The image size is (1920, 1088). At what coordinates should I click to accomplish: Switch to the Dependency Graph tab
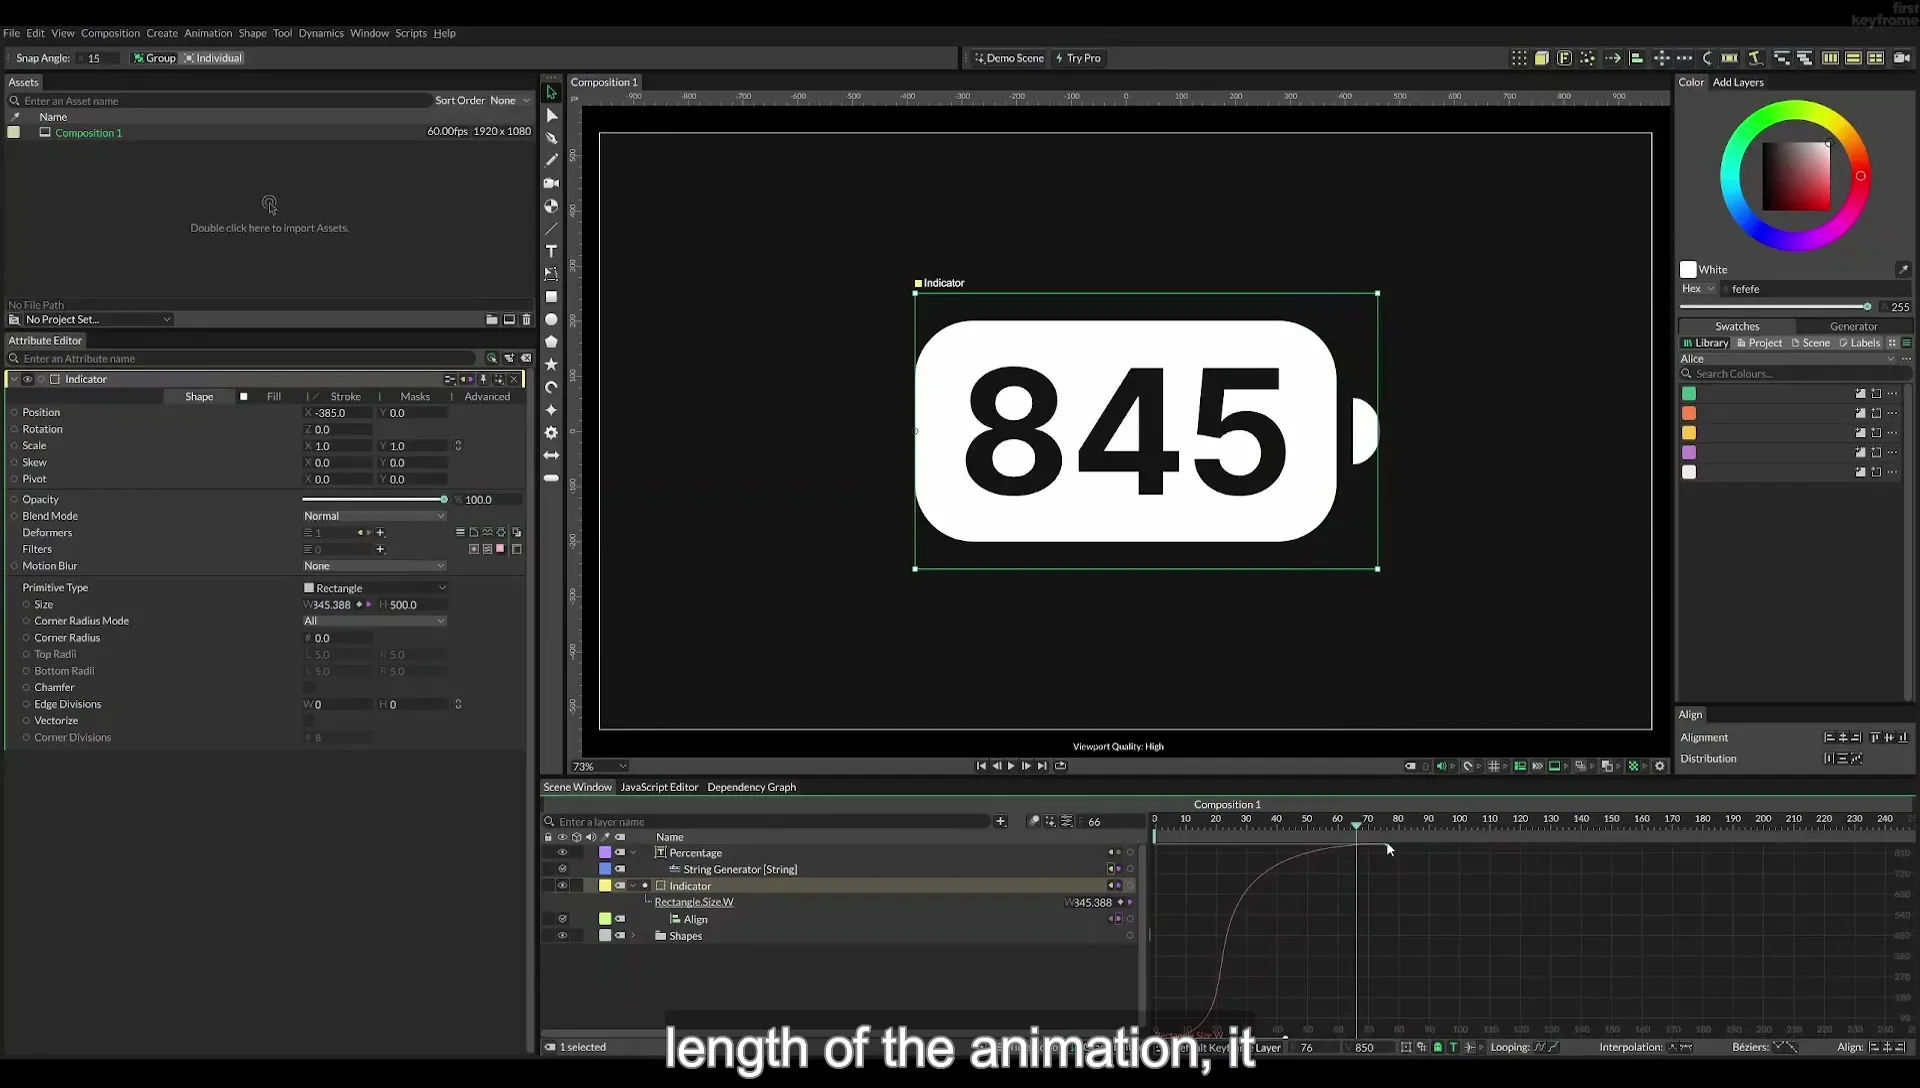click(751, 787)
